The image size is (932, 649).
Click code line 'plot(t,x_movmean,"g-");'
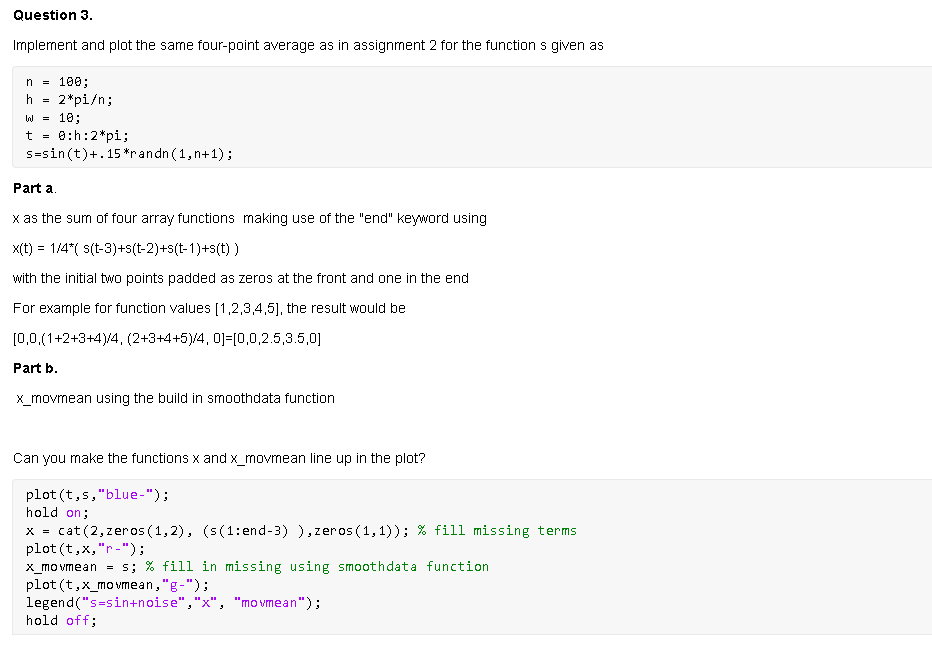pos(117,585)
